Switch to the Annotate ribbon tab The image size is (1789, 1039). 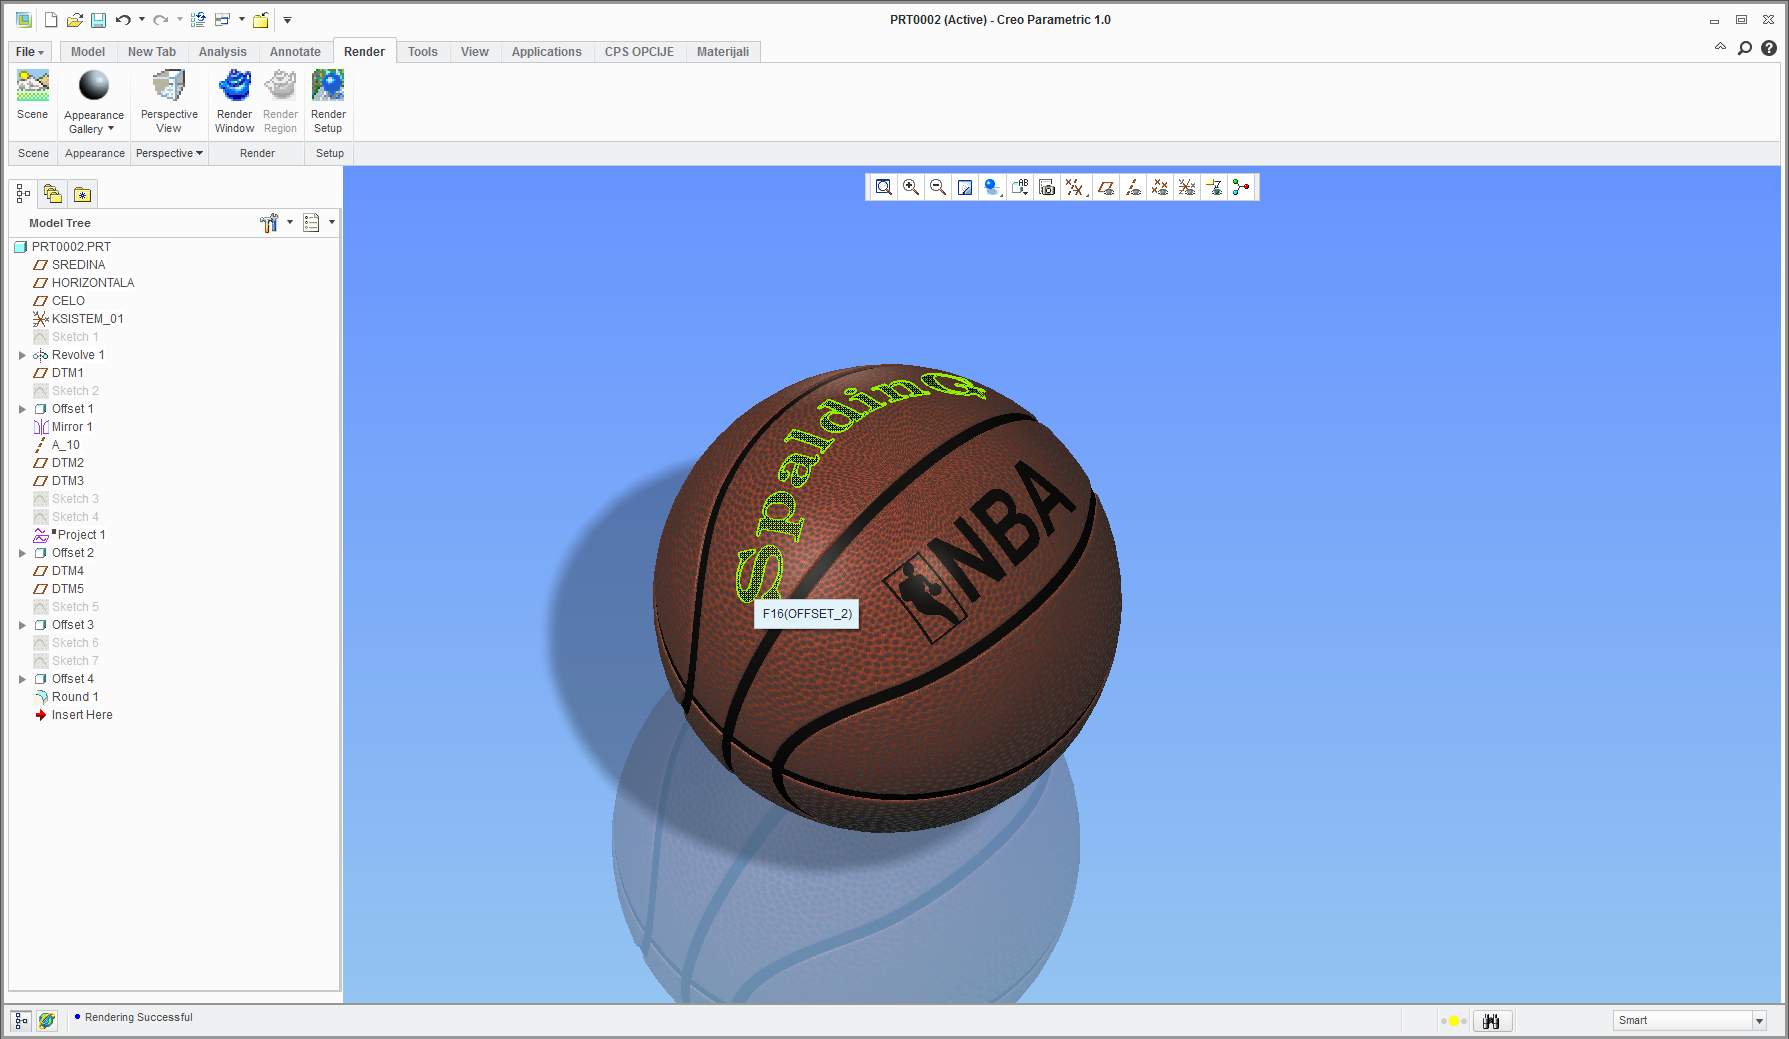[295, 52]
